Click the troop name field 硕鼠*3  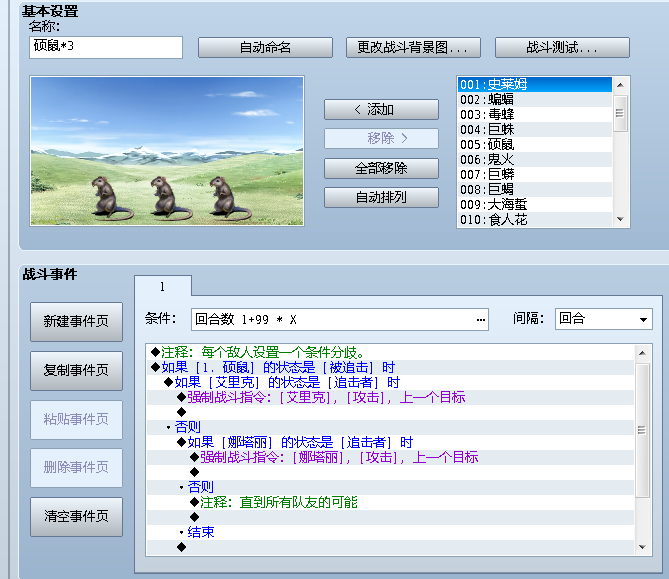(106, 47)
